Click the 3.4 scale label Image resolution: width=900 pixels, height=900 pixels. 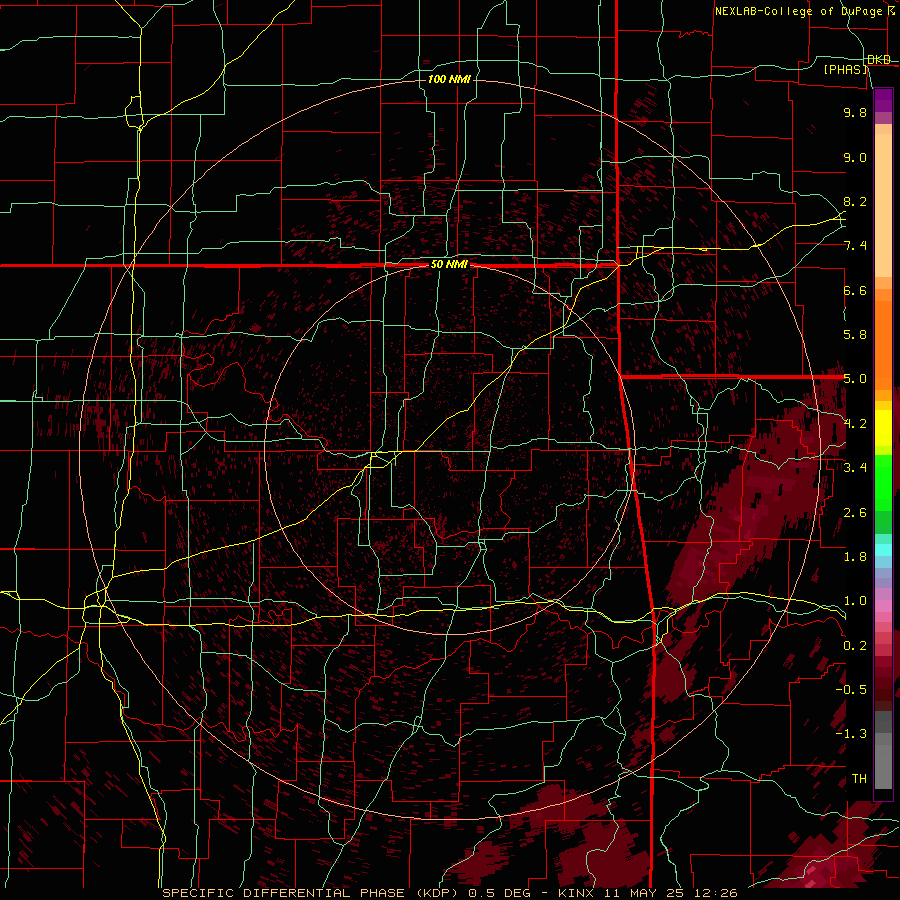[855, 467]
